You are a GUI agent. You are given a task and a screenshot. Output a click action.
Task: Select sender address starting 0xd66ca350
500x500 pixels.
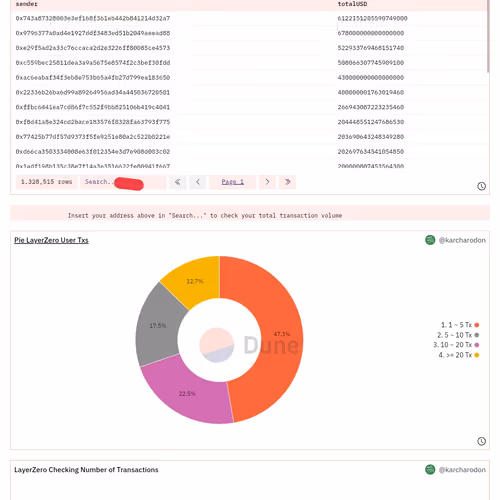coord(93,152)
